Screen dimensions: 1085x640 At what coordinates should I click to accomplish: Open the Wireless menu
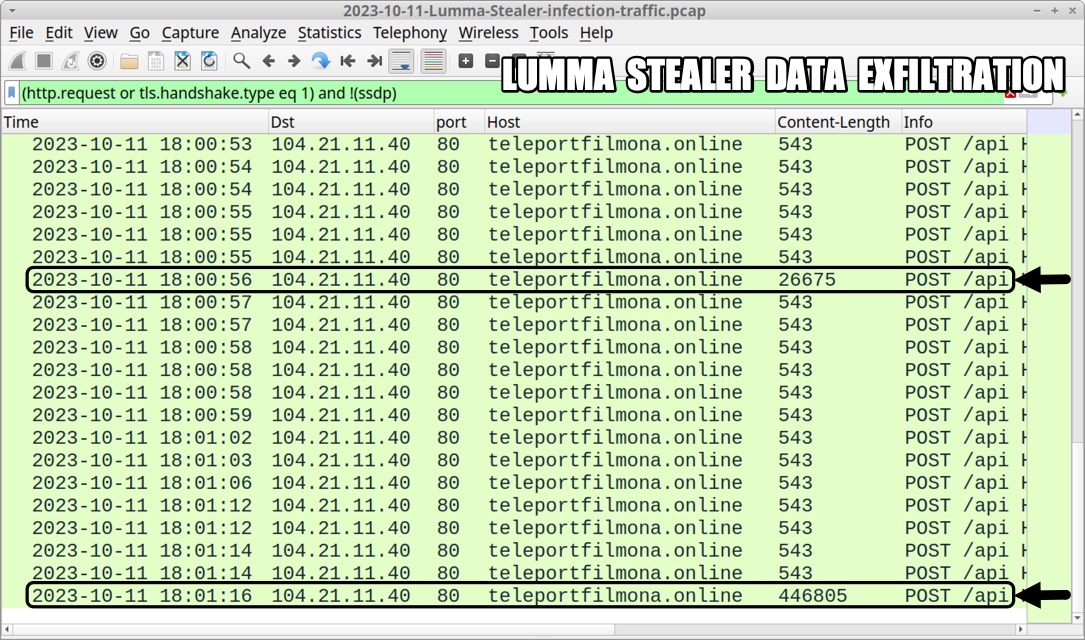tap(489, 33)
